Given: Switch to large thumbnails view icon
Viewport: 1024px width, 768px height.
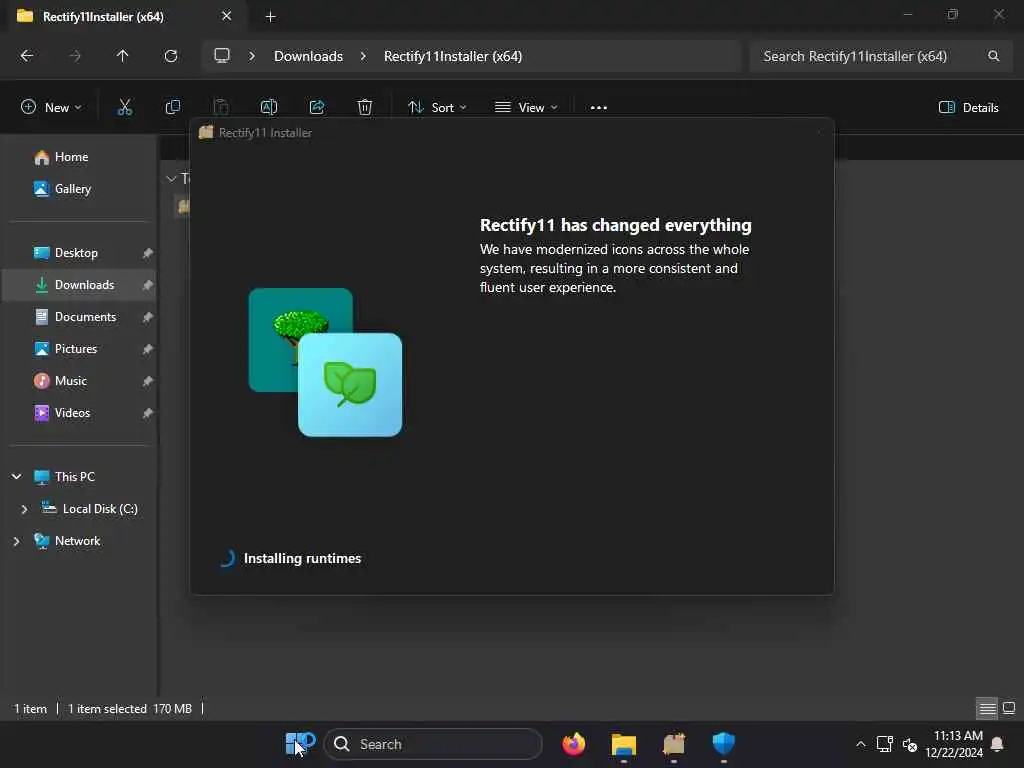Looking at the screenshot, I should (1009, 708).
